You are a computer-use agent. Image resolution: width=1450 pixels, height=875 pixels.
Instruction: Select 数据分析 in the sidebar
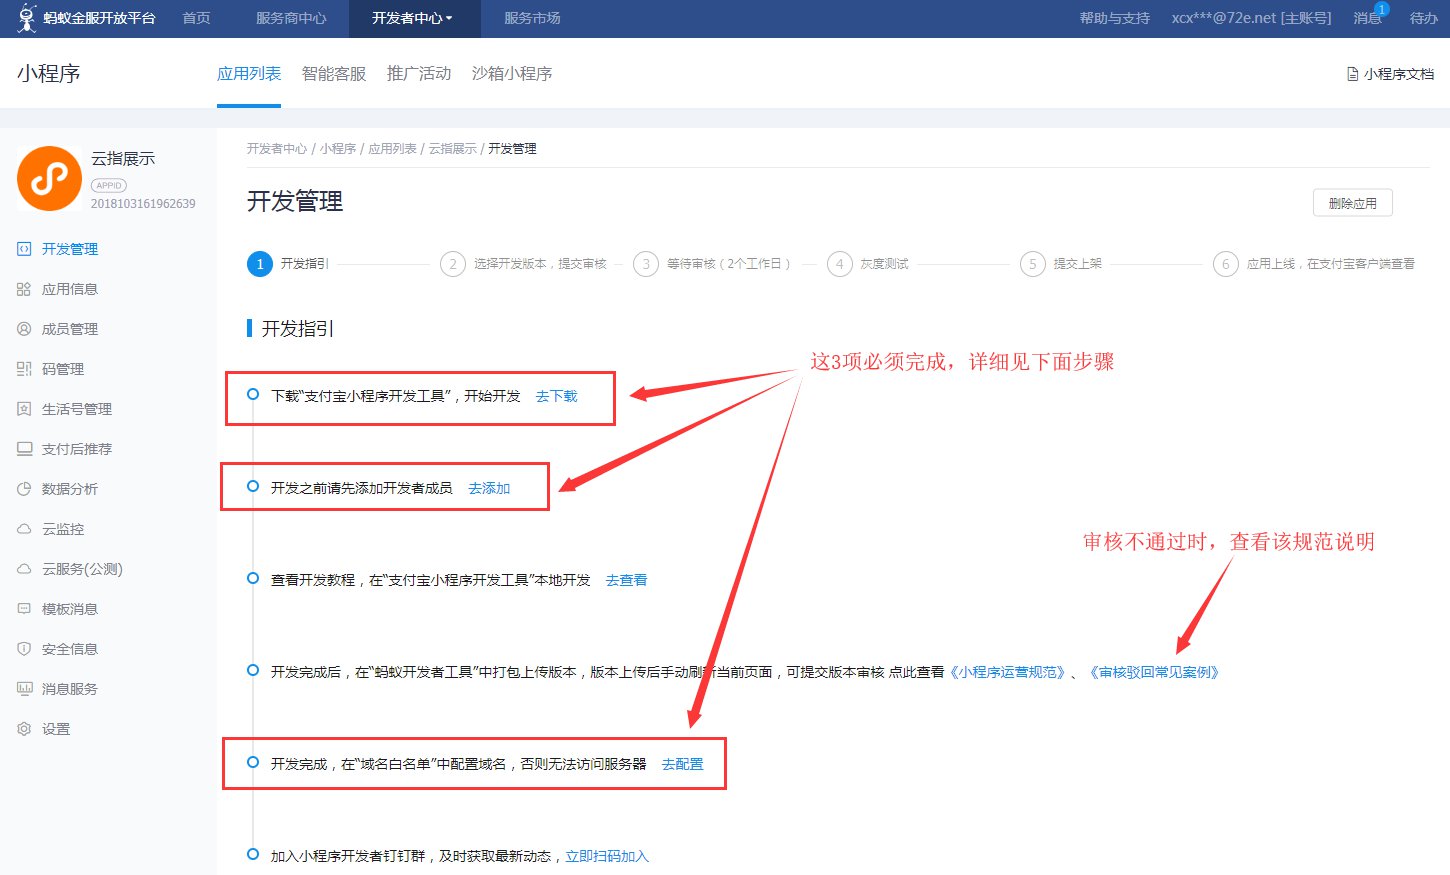(x=70, y=489)
